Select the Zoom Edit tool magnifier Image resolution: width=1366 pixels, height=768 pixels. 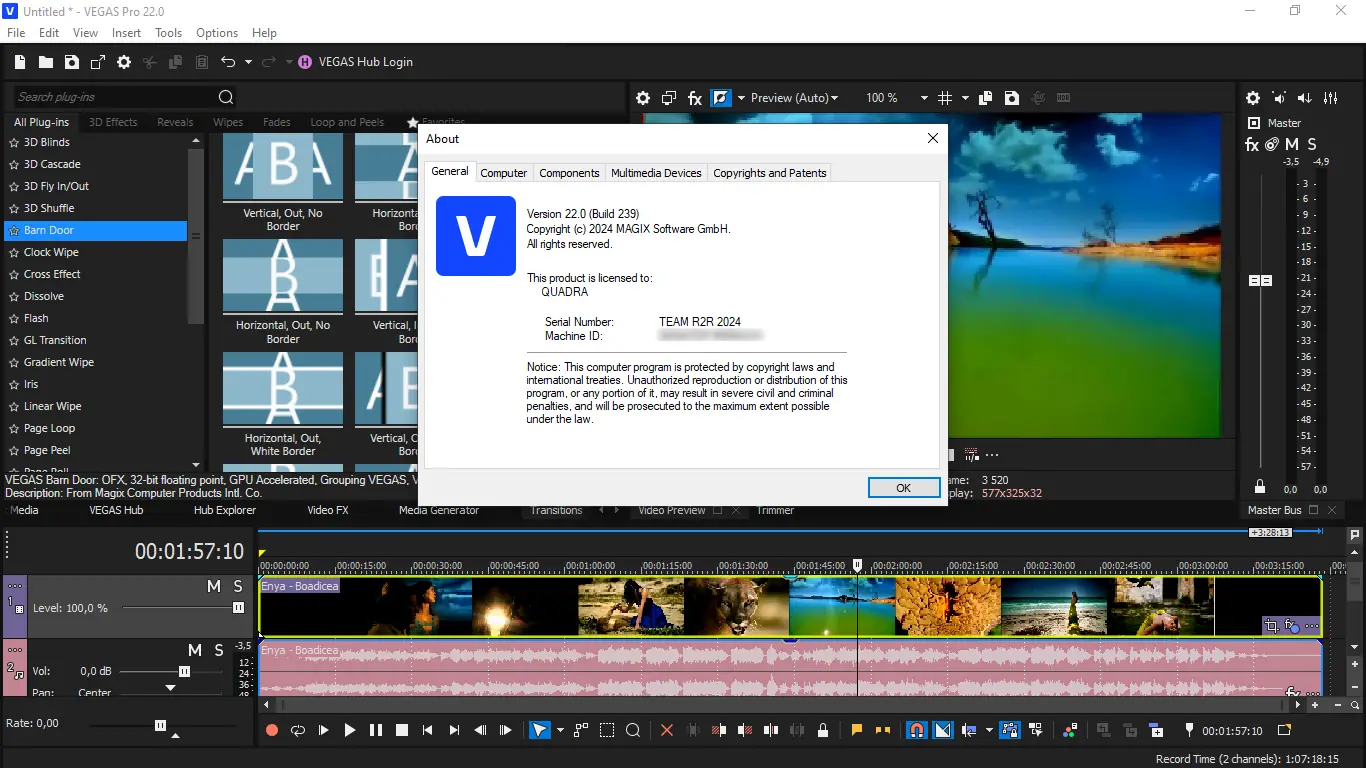click(633, 731)
